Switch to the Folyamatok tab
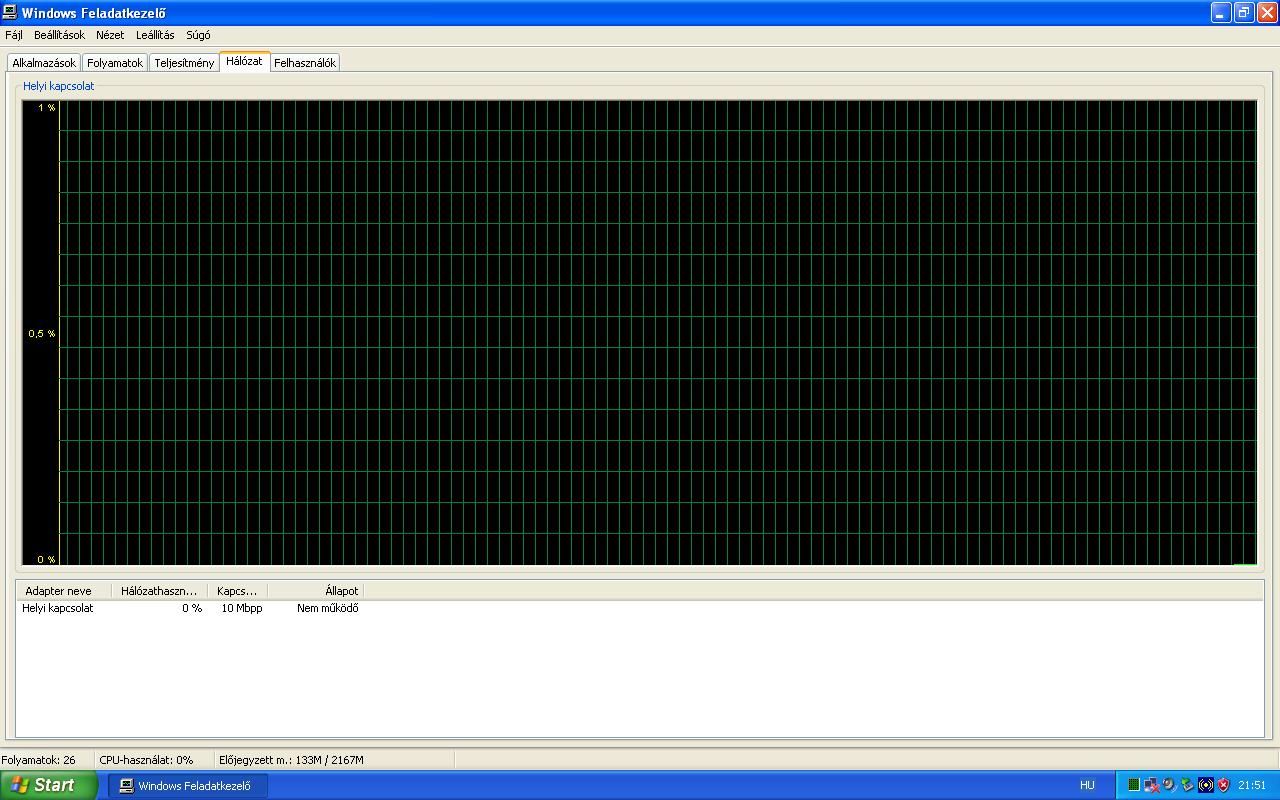Viewport: 1280px width, 800px height. [x=115, y=63]
